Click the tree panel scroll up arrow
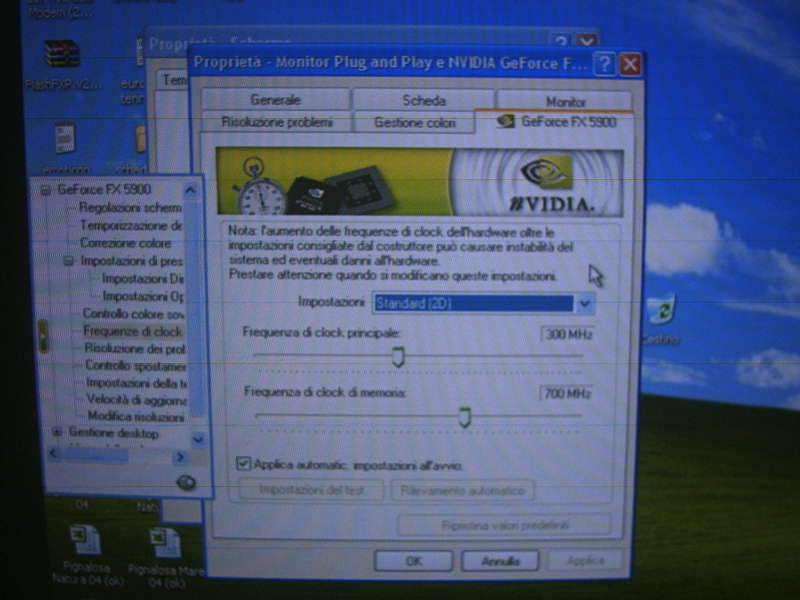 point(190,190)
